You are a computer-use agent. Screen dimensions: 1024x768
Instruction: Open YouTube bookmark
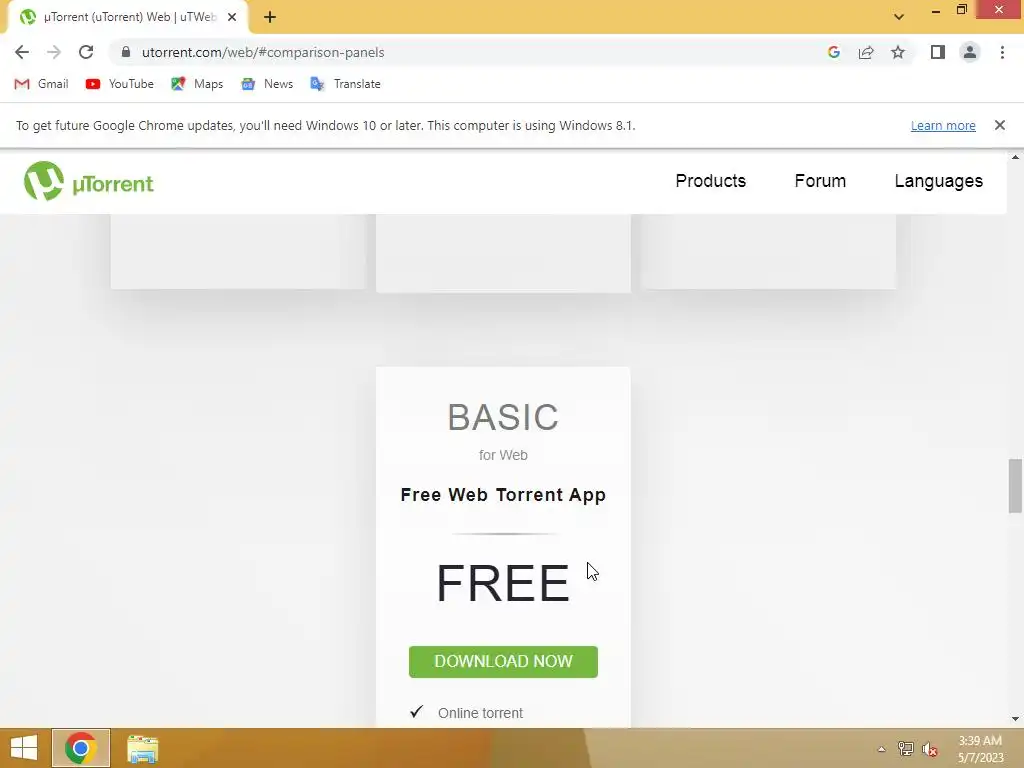click(120, 84)
